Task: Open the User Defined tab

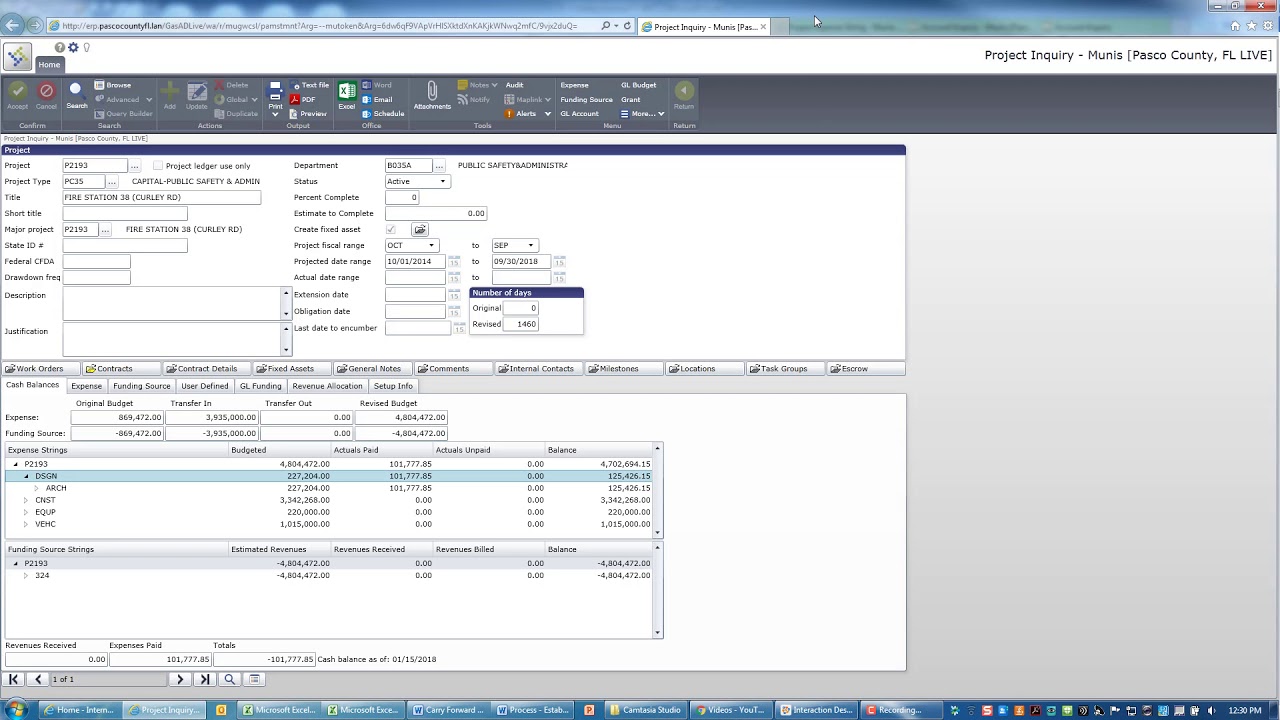Action: (x=205, y=386)
